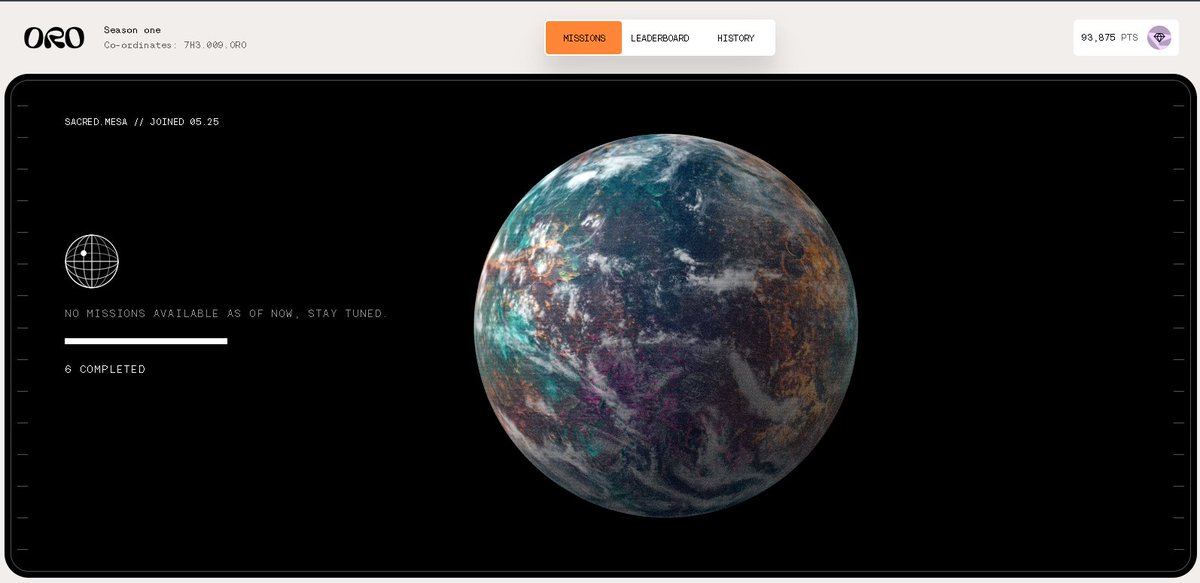The width and height of the screenshot is (1200, 583).
Task: Click the rendered planet globe
Action: pyautogui.click(x=666, y=325)
